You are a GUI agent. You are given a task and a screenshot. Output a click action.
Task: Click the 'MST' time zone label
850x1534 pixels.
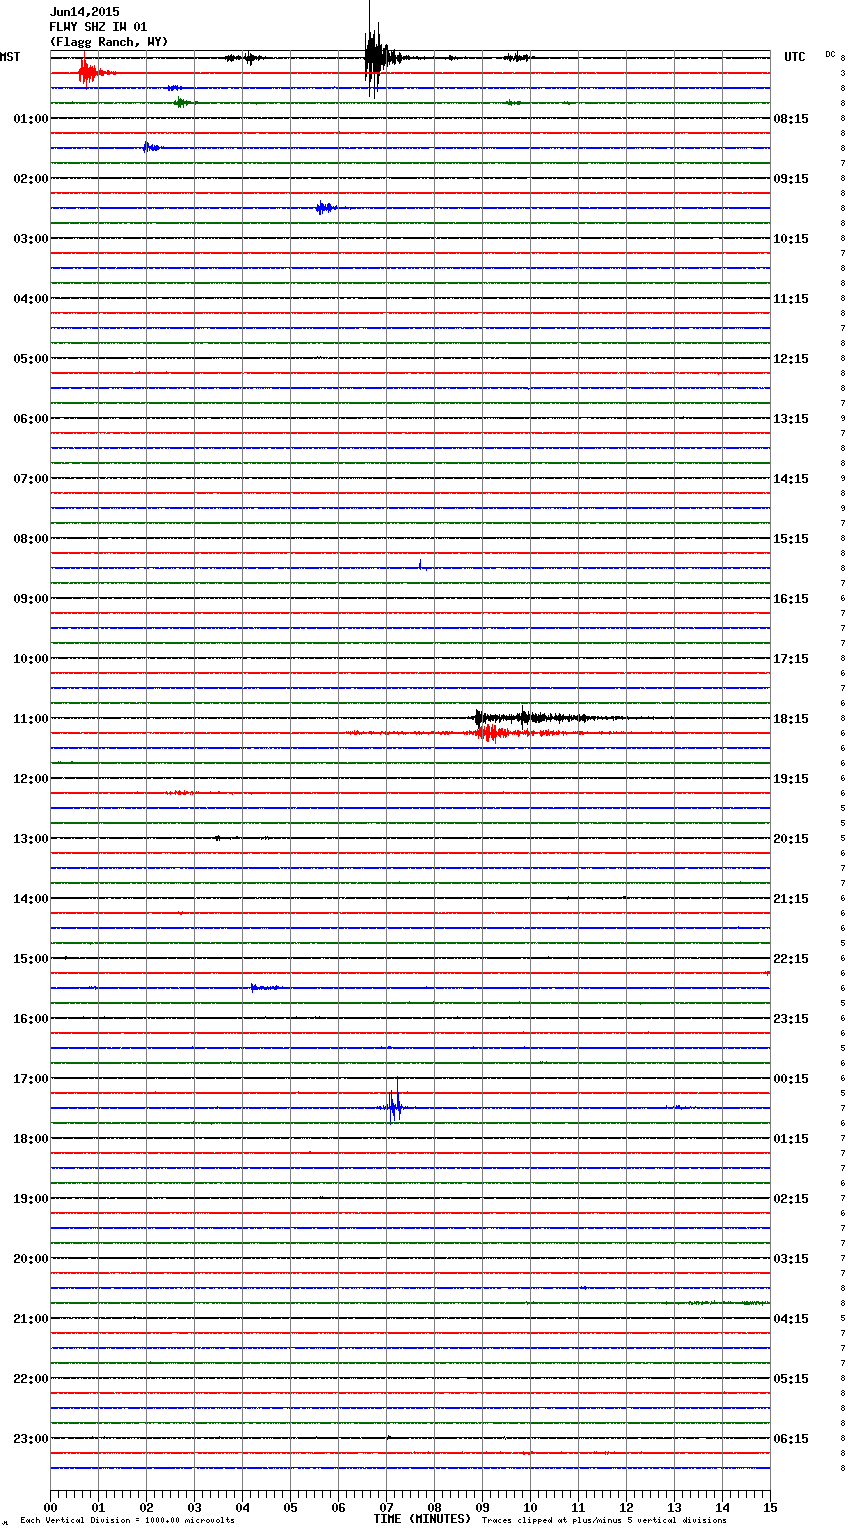pos(10,57)
